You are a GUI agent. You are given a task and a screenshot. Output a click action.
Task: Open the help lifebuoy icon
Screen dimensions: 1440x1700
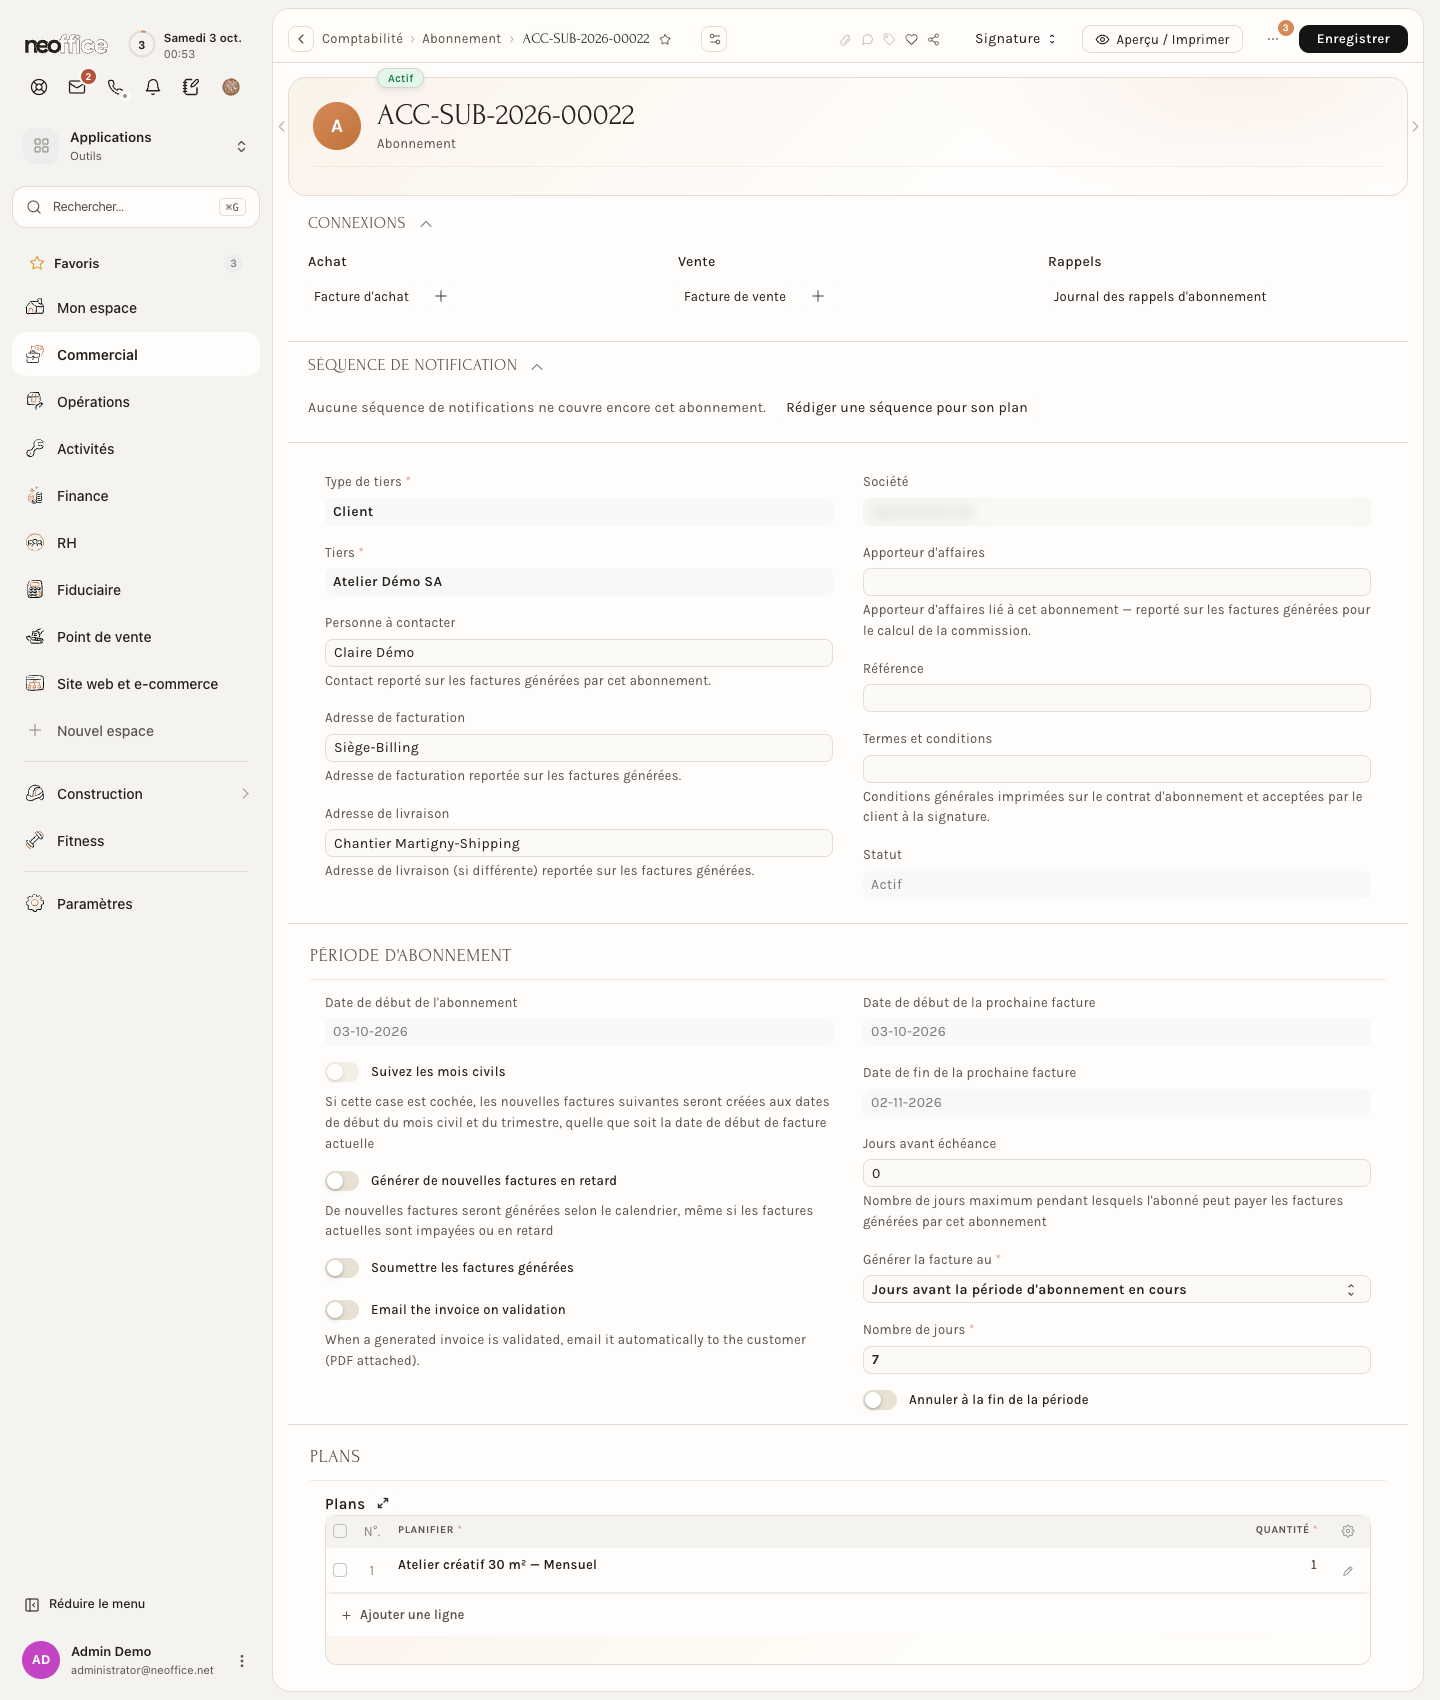(39, 87)
